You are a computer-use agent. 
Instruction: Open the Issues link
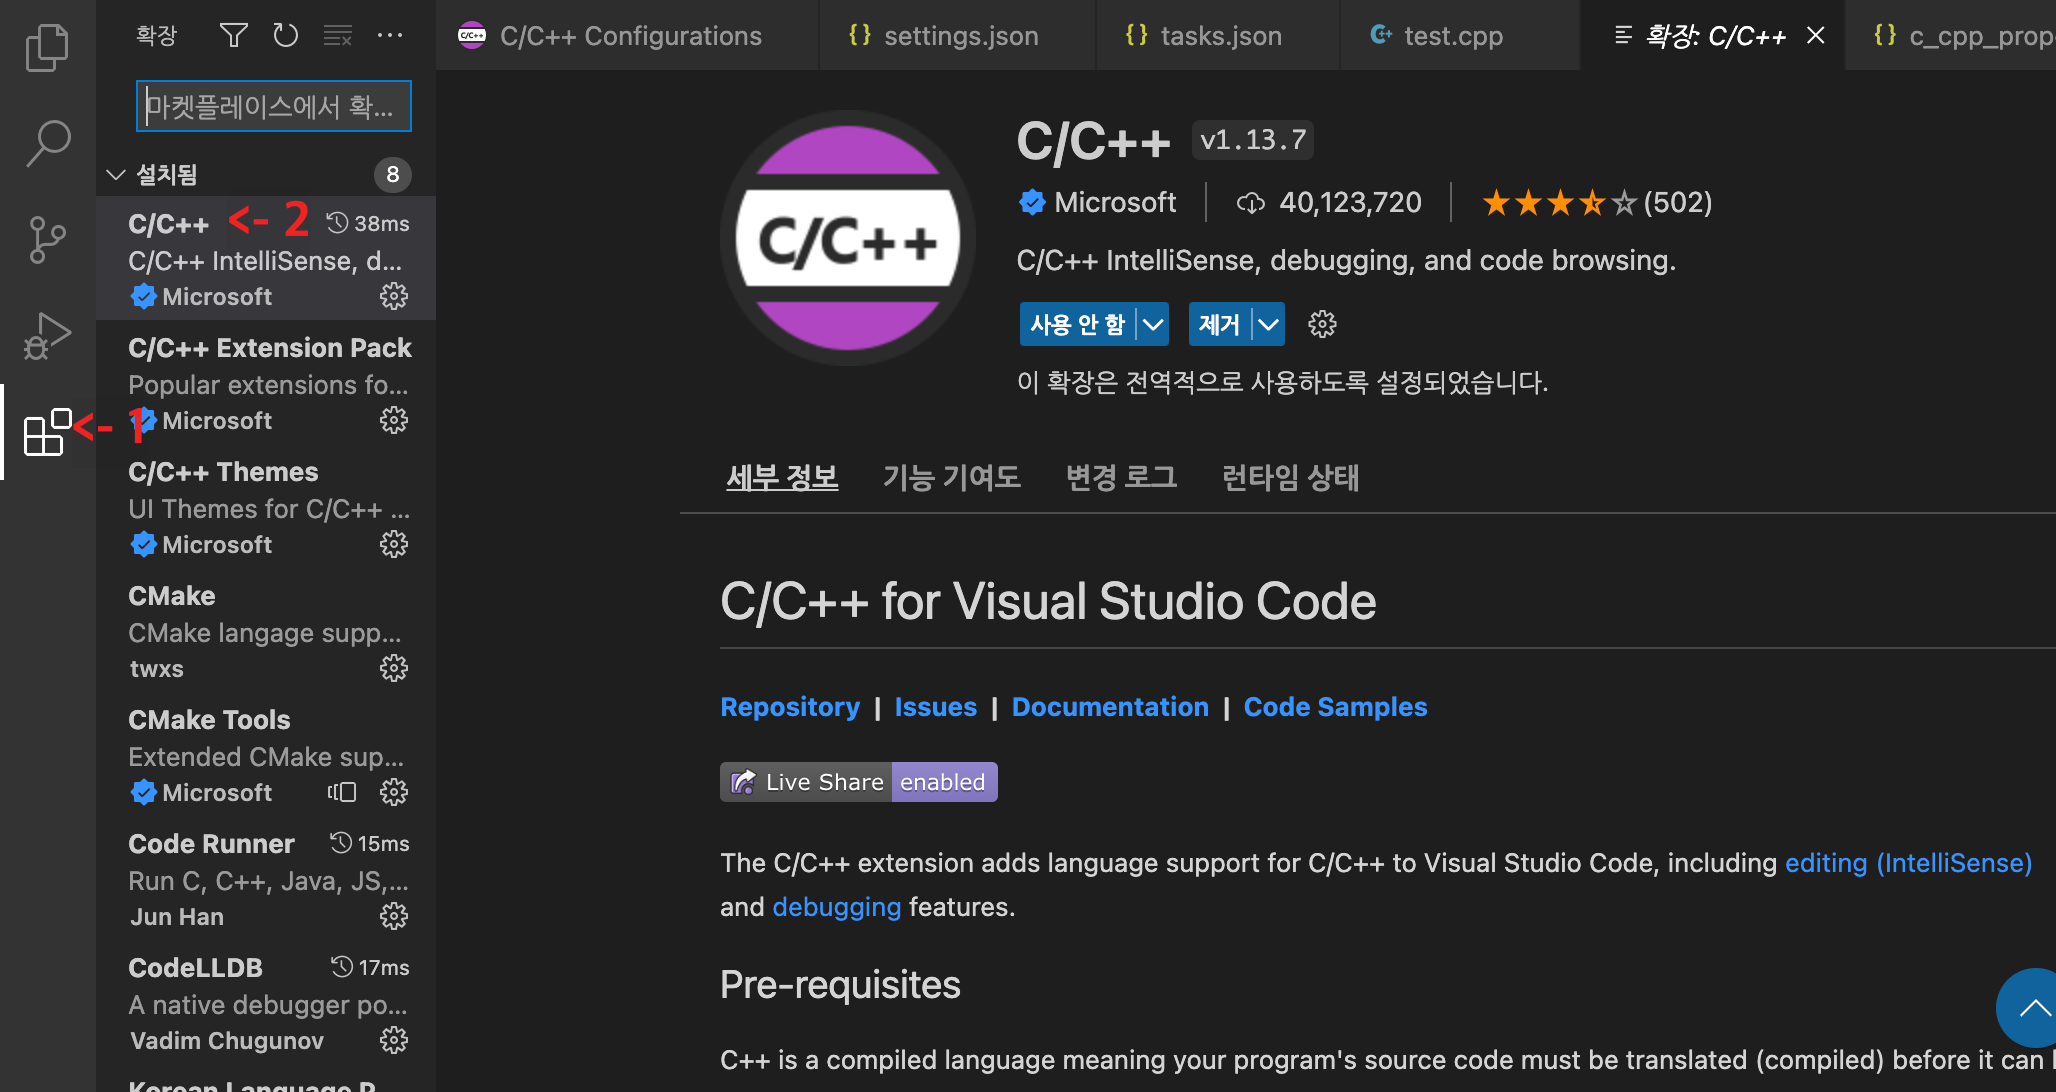click(x=936, y=707)
